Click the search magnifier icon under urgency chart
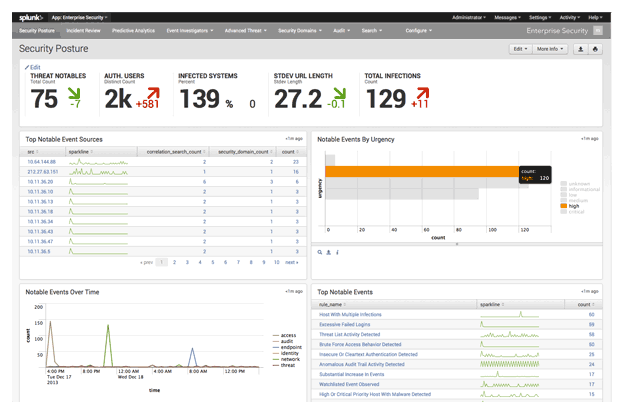 (319, 252)
